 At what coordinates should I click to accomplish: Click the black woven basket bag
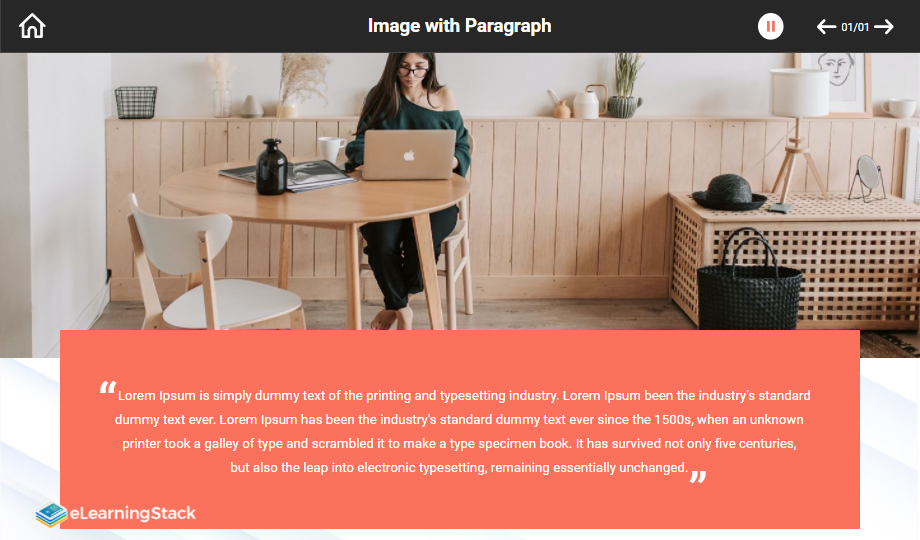click(x=749, y=283)
